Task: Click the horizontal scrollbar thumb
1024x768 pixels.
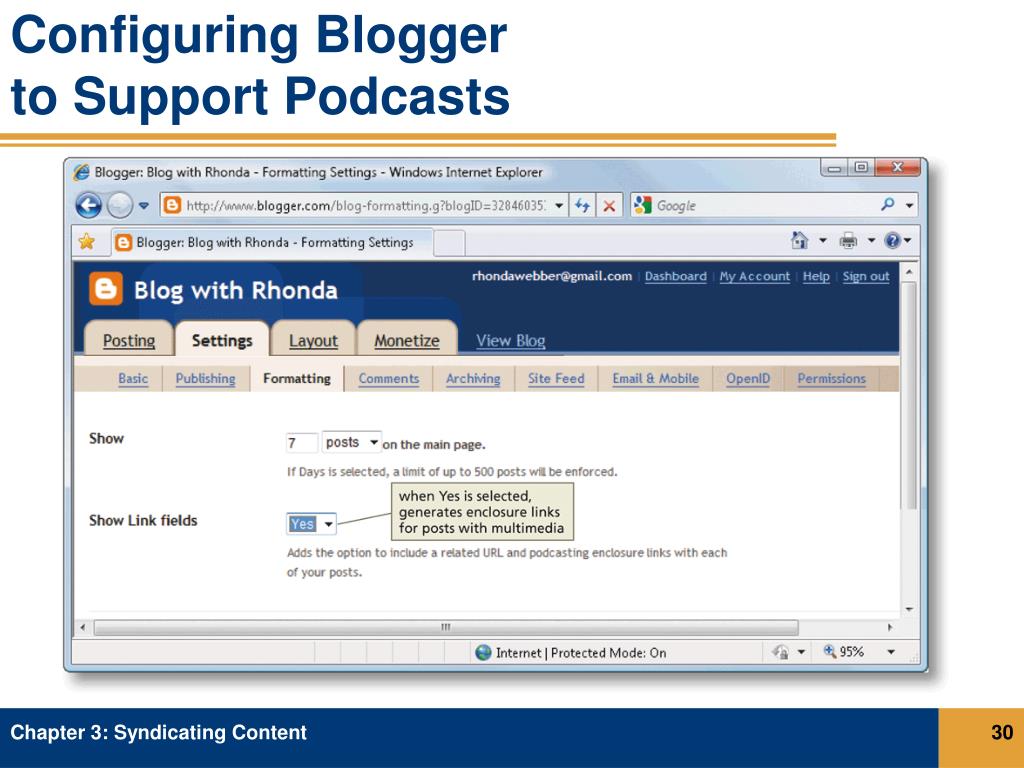Action: tap(446, 628)
